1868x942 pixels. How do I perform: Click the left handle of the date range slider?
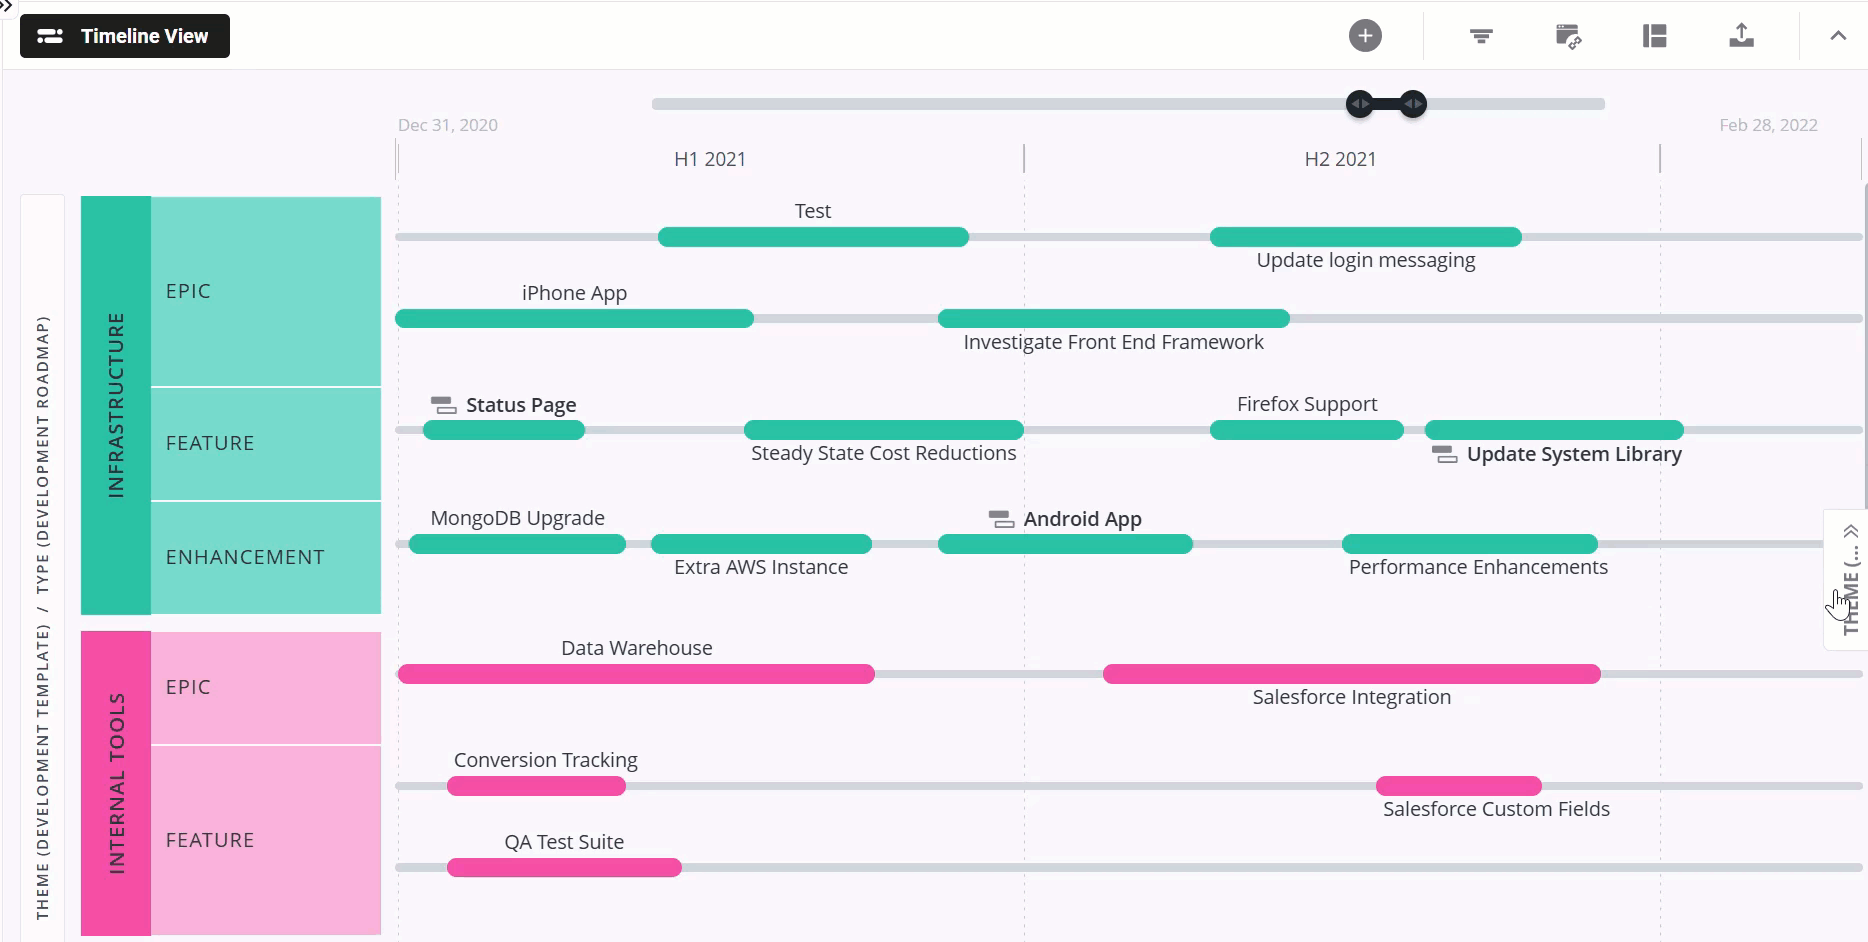[x=1359, y=104]
